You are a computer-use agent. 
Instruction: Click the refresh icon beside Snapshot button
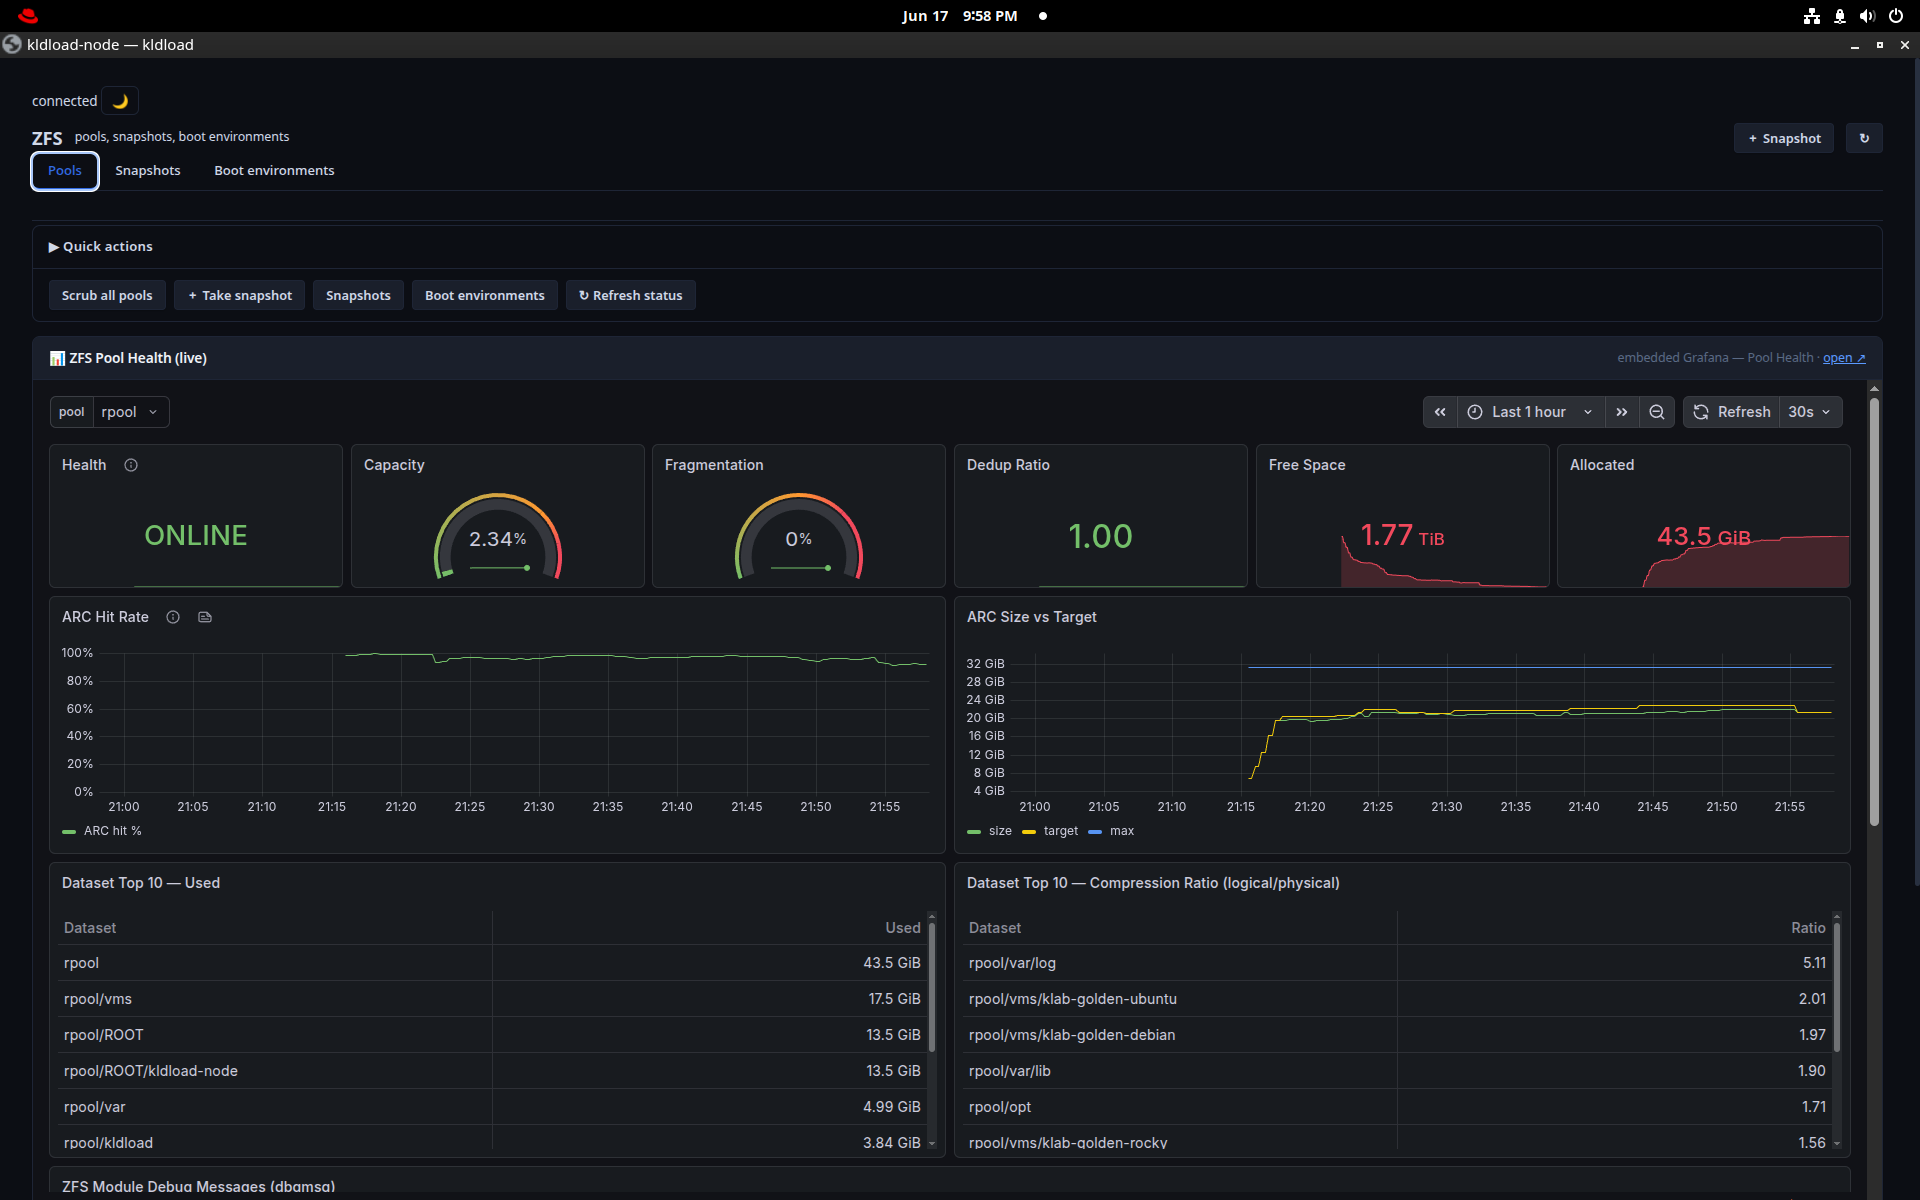pos(1864,138)
